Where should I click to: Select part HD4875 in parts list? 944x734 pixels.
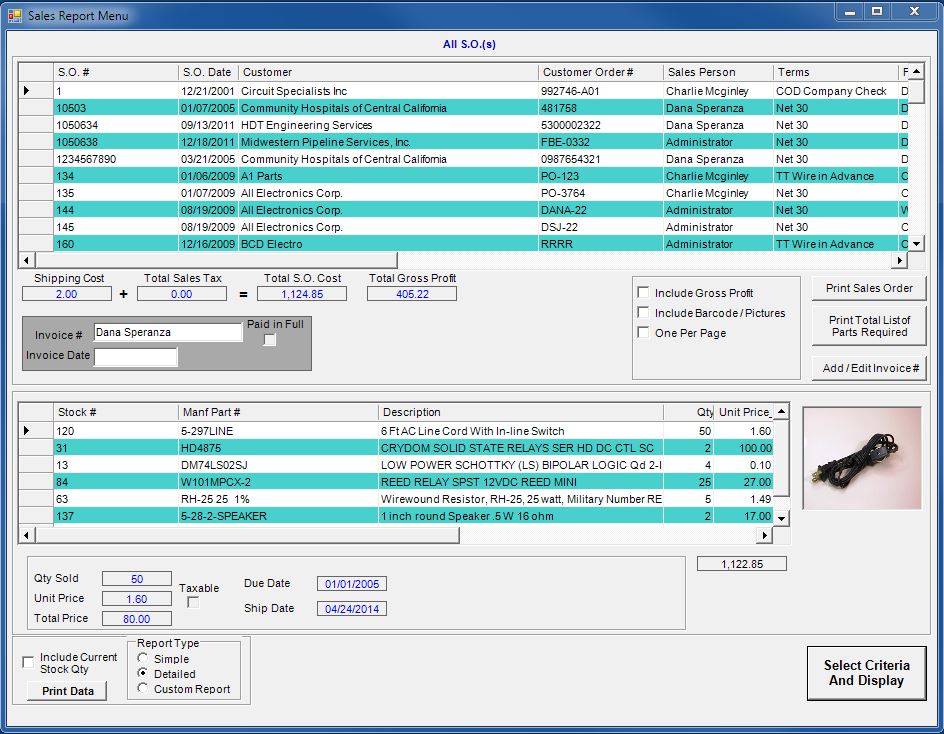point(278,448)
